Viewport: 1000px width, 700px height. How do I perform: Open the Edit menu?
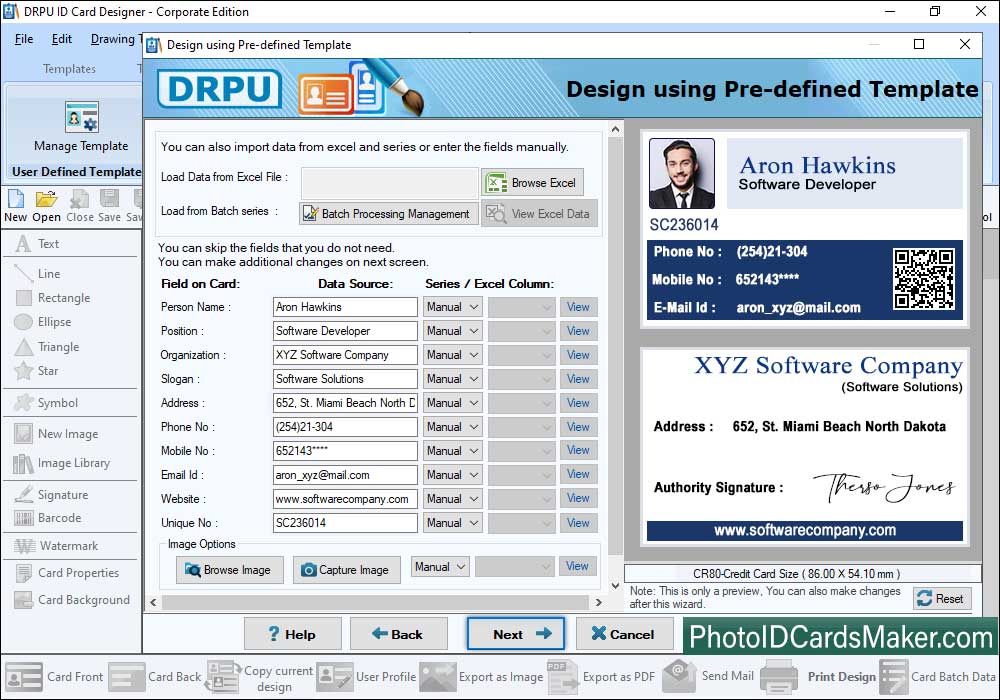(62, 39)
